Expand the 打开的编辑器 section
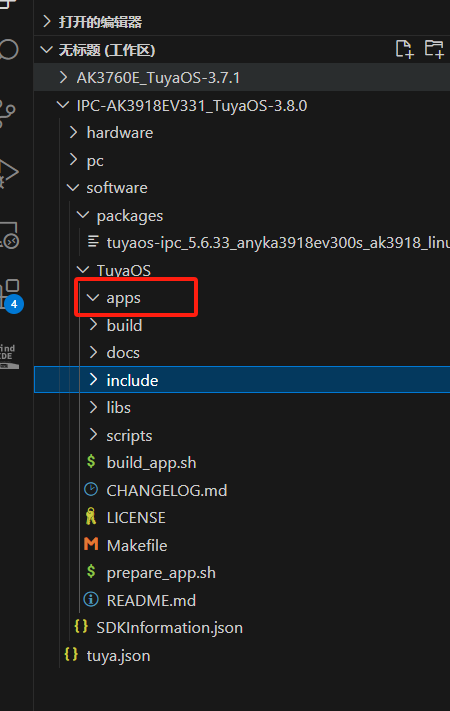 242,22
